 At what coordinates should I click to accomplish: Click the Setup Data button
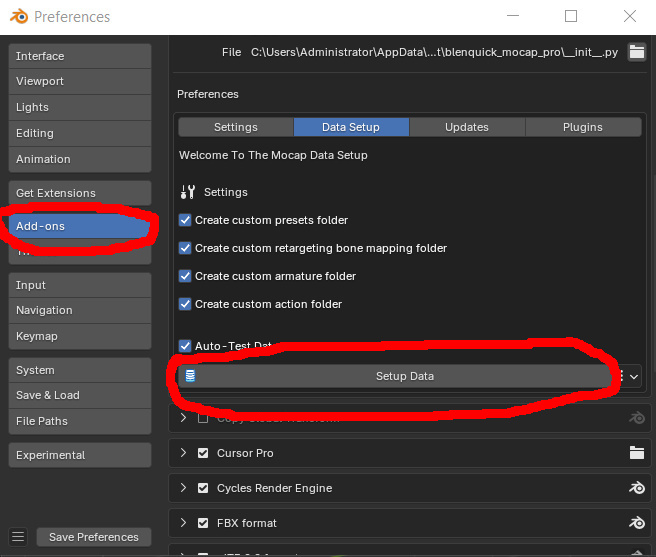click(396, 376)
